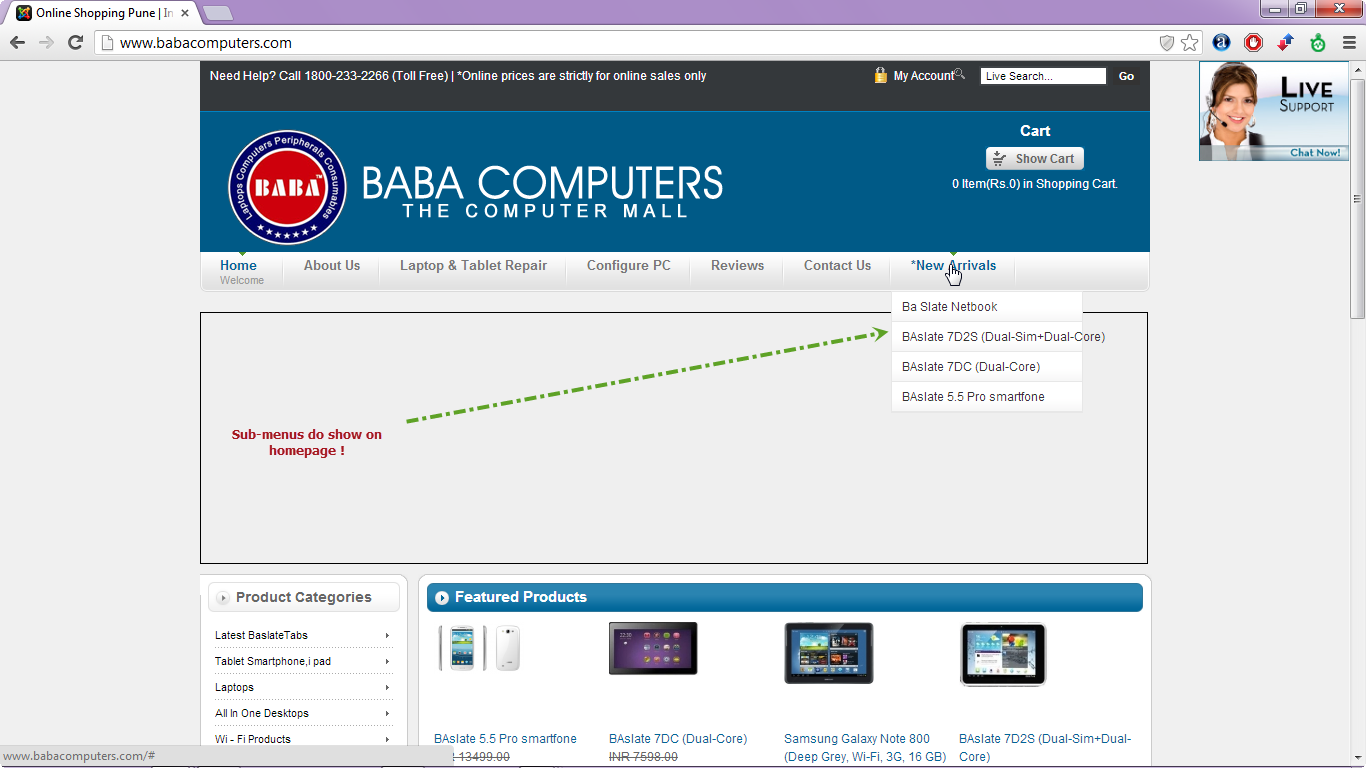Click the Baba Computers round logo
The image size is (1366, 768).
tap(287, 187)
